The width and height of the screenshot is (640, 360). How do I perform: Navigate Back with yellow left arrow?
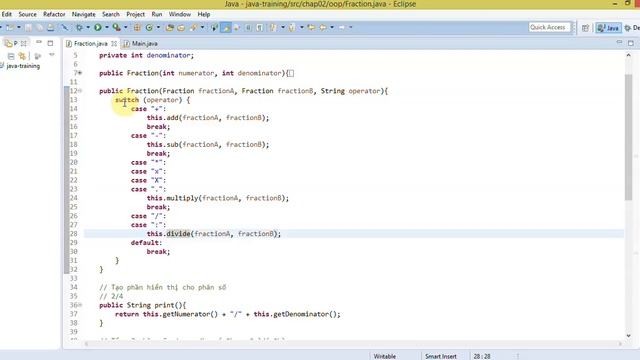tap(322, 27)
